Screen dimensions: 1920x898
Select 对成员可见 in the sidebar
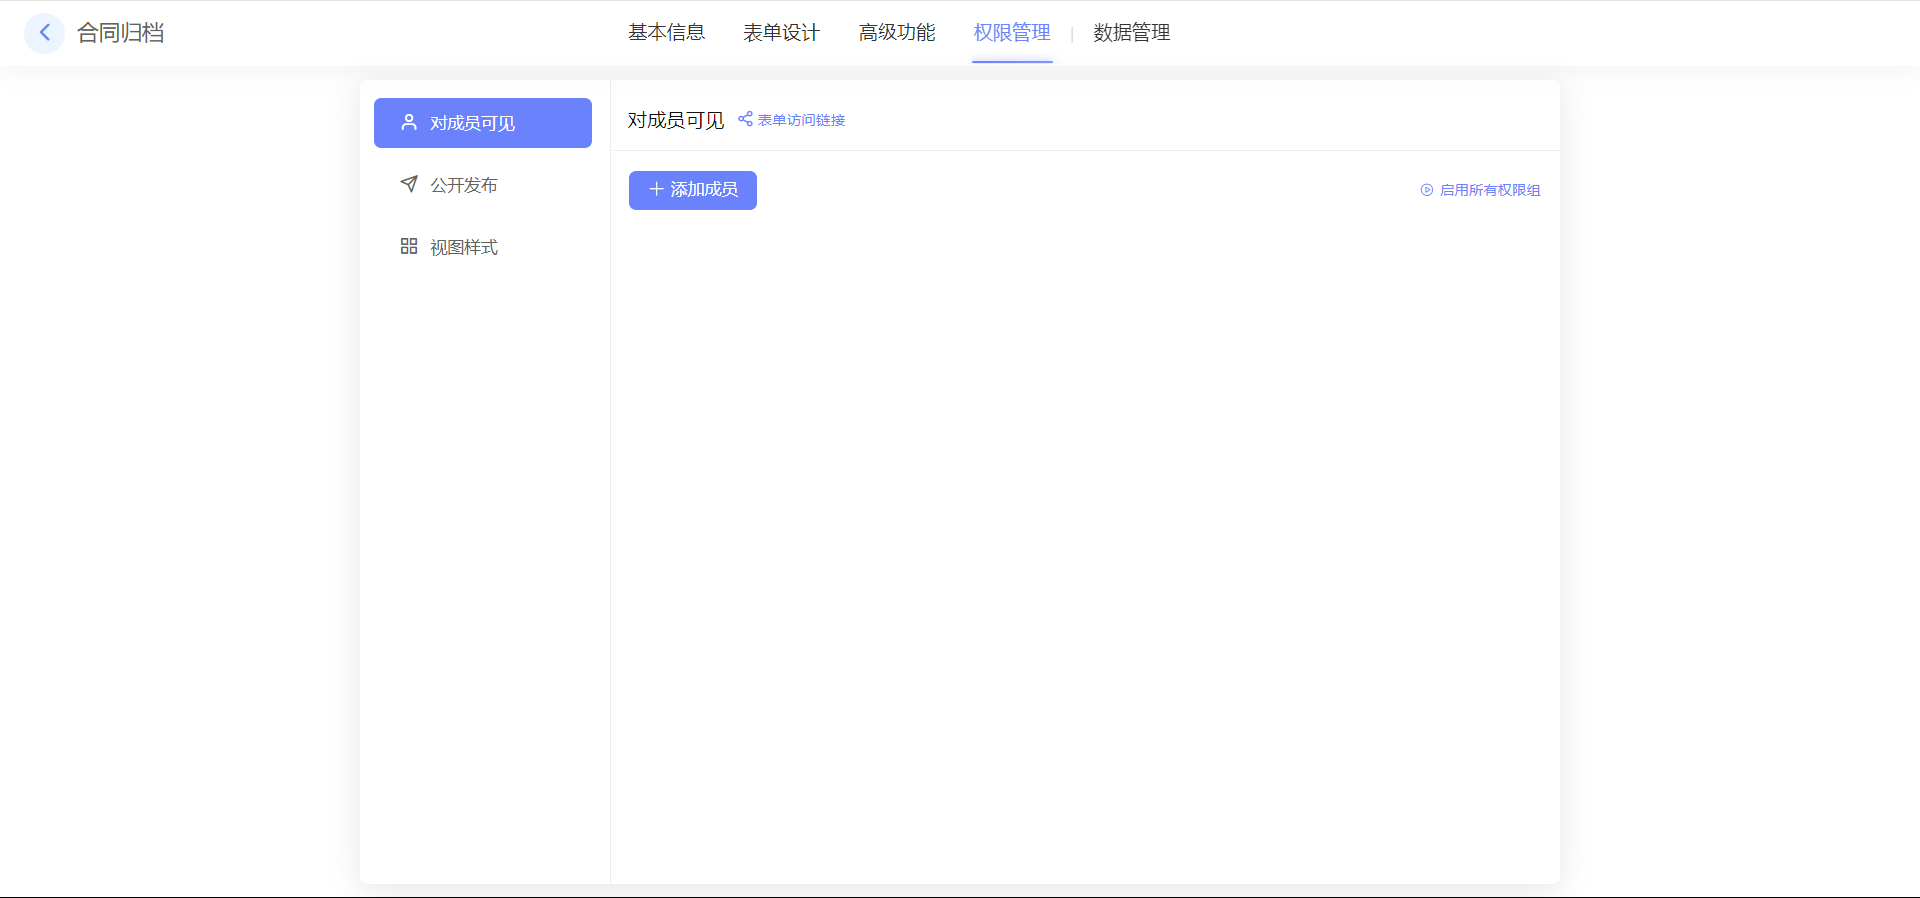click(472, 123)
